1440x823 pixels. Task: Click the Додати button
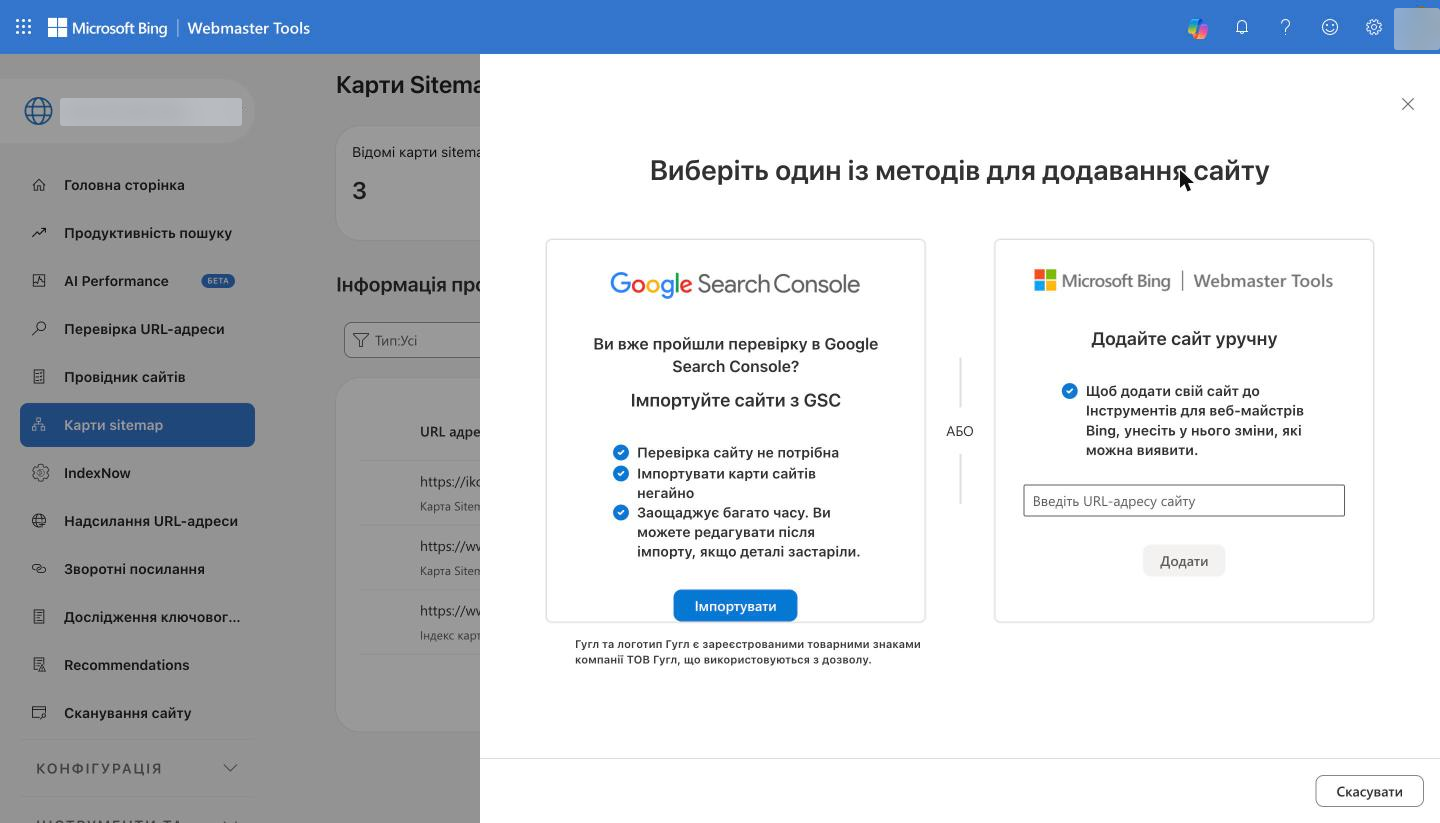click(x=1184, y=561)
